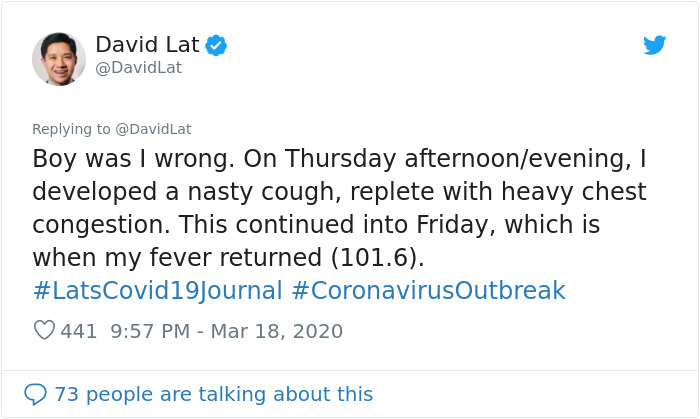
Task: Like the tweet with heart icon
Action: [44, 331]
